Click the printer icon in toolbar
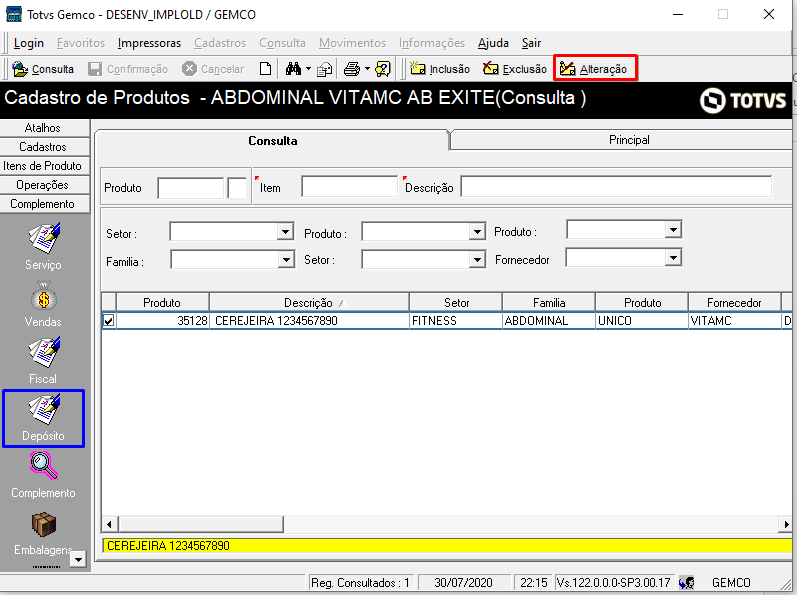The width and height of the screenshot is (797, 595). 352,69
